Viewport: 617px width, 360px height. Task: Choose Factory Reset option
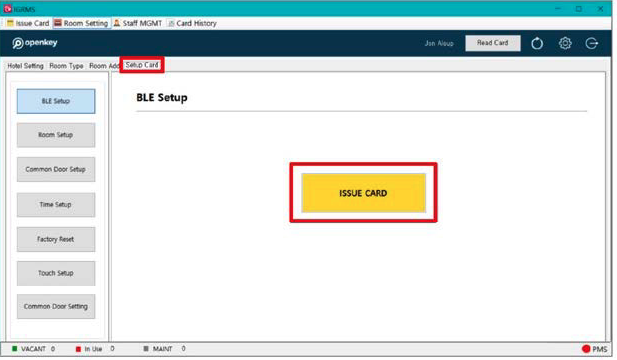point(56,239)
